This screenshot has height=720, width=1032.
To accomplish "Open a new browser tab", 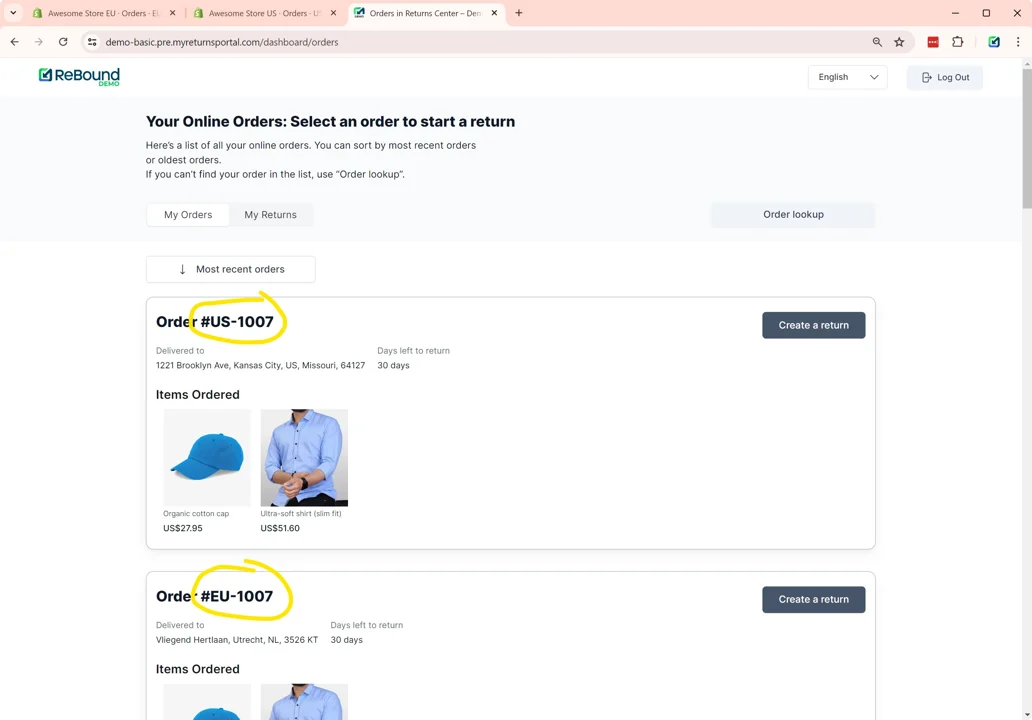I will pos(519,13).
